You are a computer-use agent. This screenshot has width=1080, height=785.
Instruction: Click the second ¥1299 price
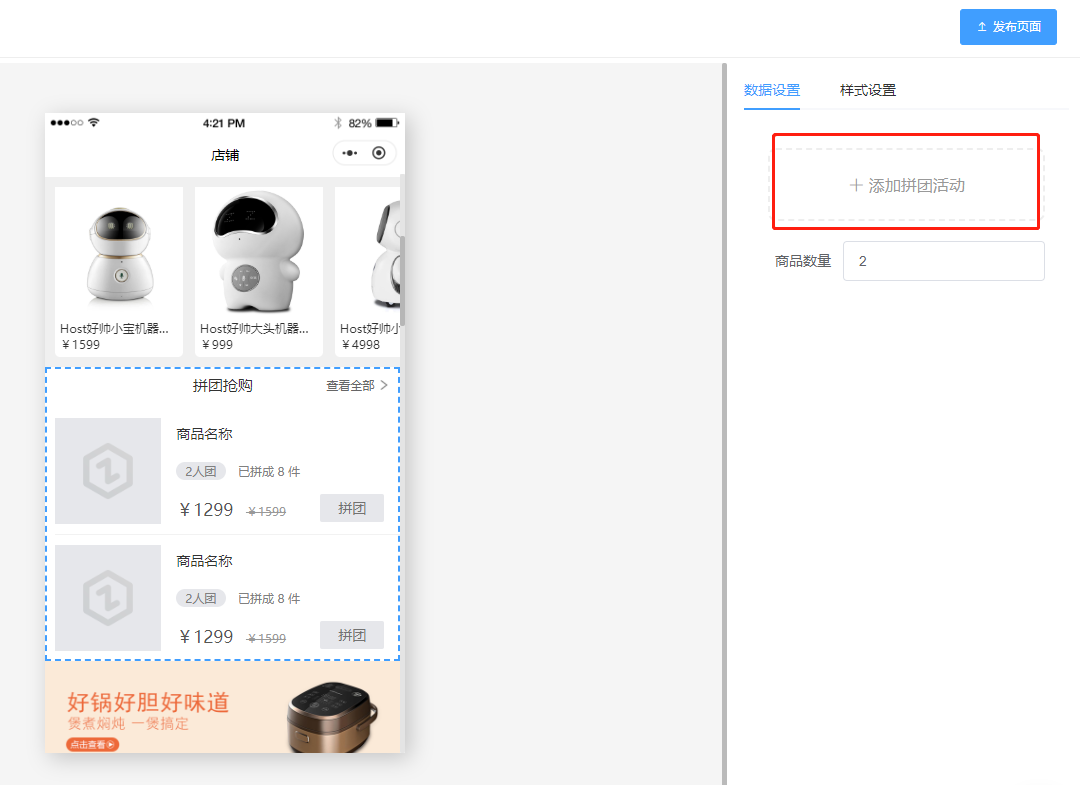click(x=207, y=636)
